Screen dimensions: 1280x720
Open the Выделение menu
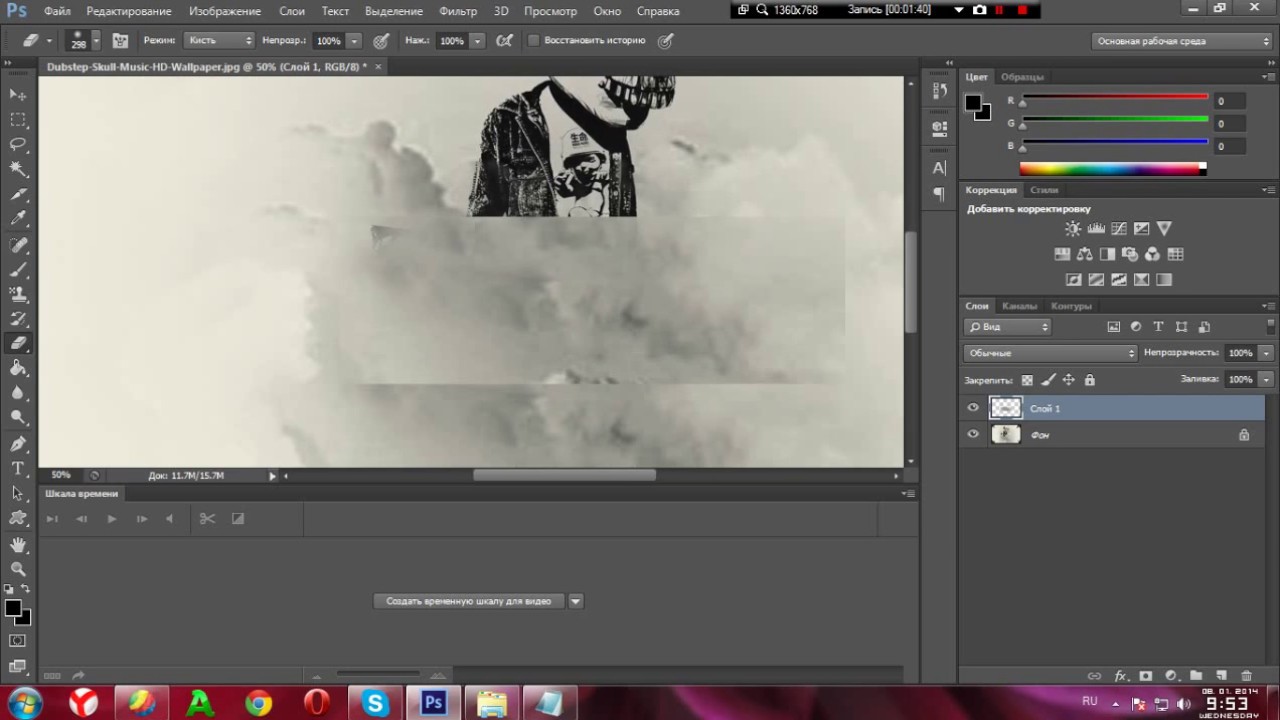(x=393, y=11)
